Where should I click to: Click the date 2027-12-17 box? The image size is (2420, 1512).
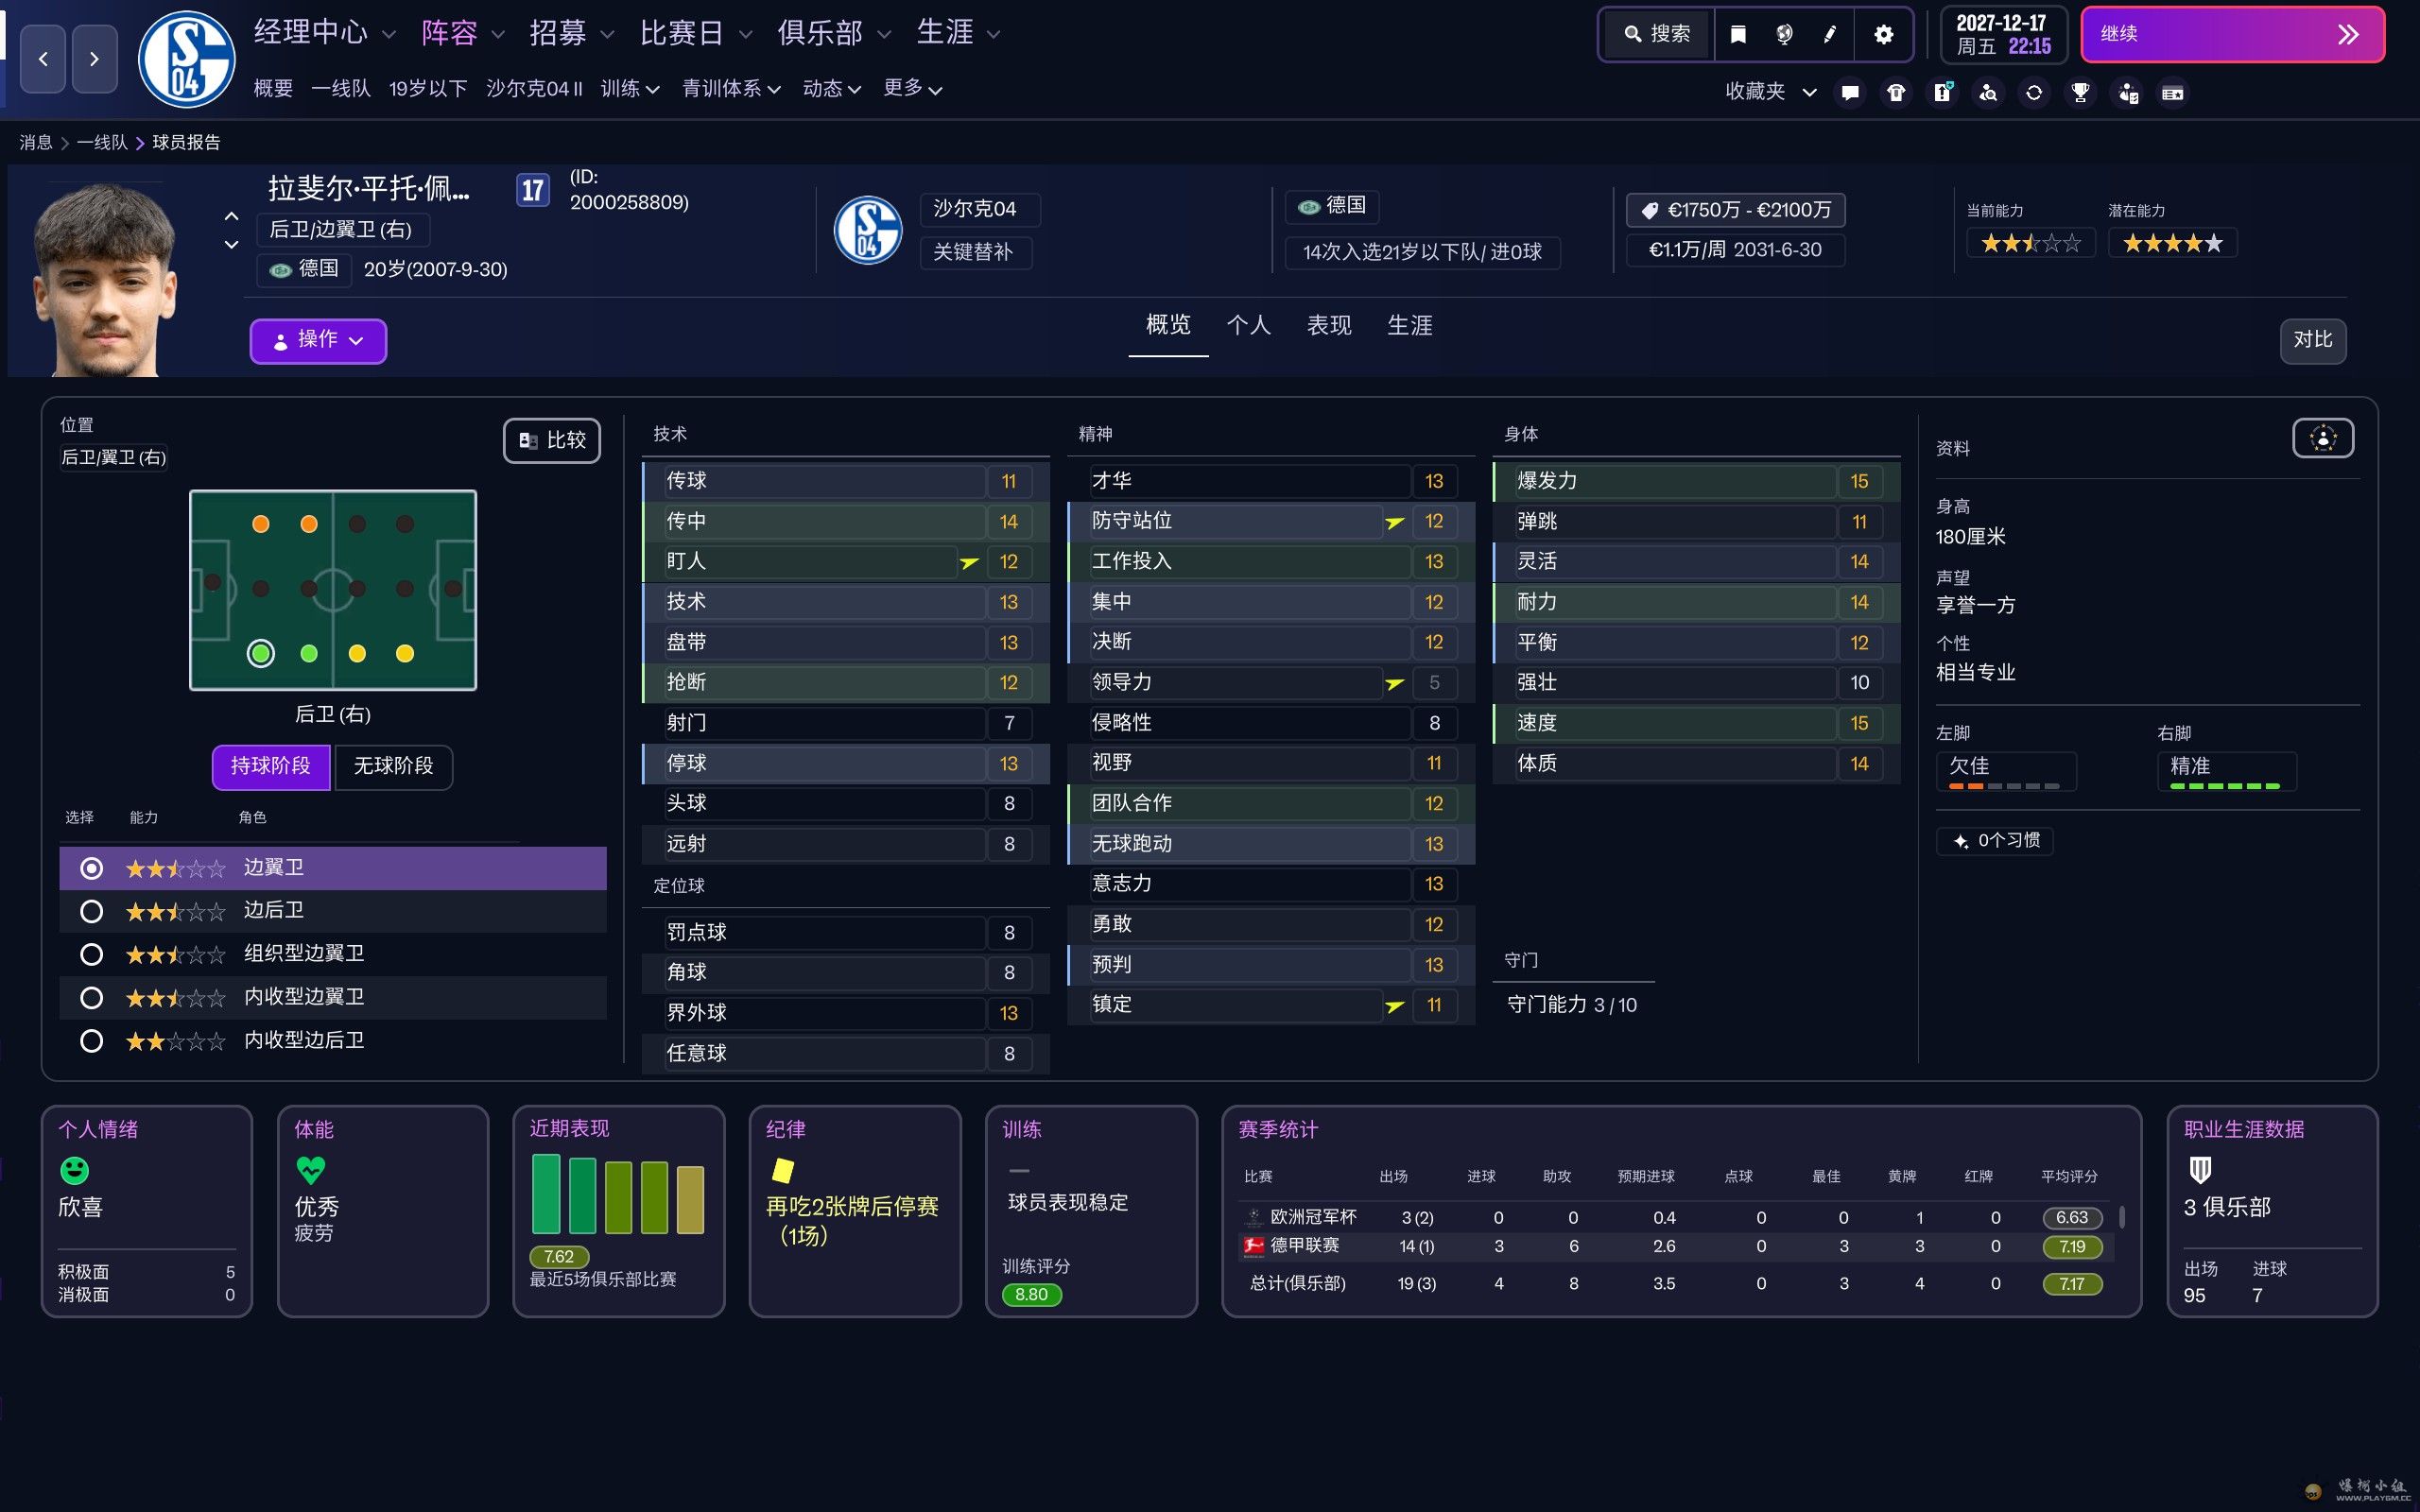2003,35
